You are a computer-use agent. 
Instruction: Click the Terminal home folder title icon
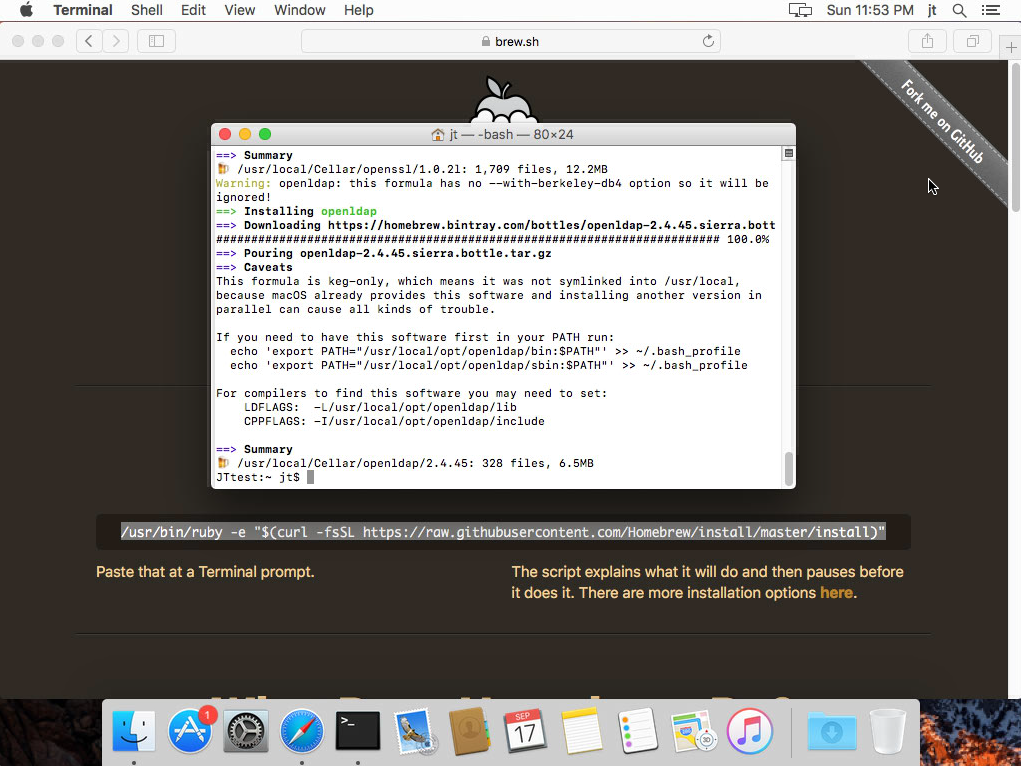(x=438, y=135)
